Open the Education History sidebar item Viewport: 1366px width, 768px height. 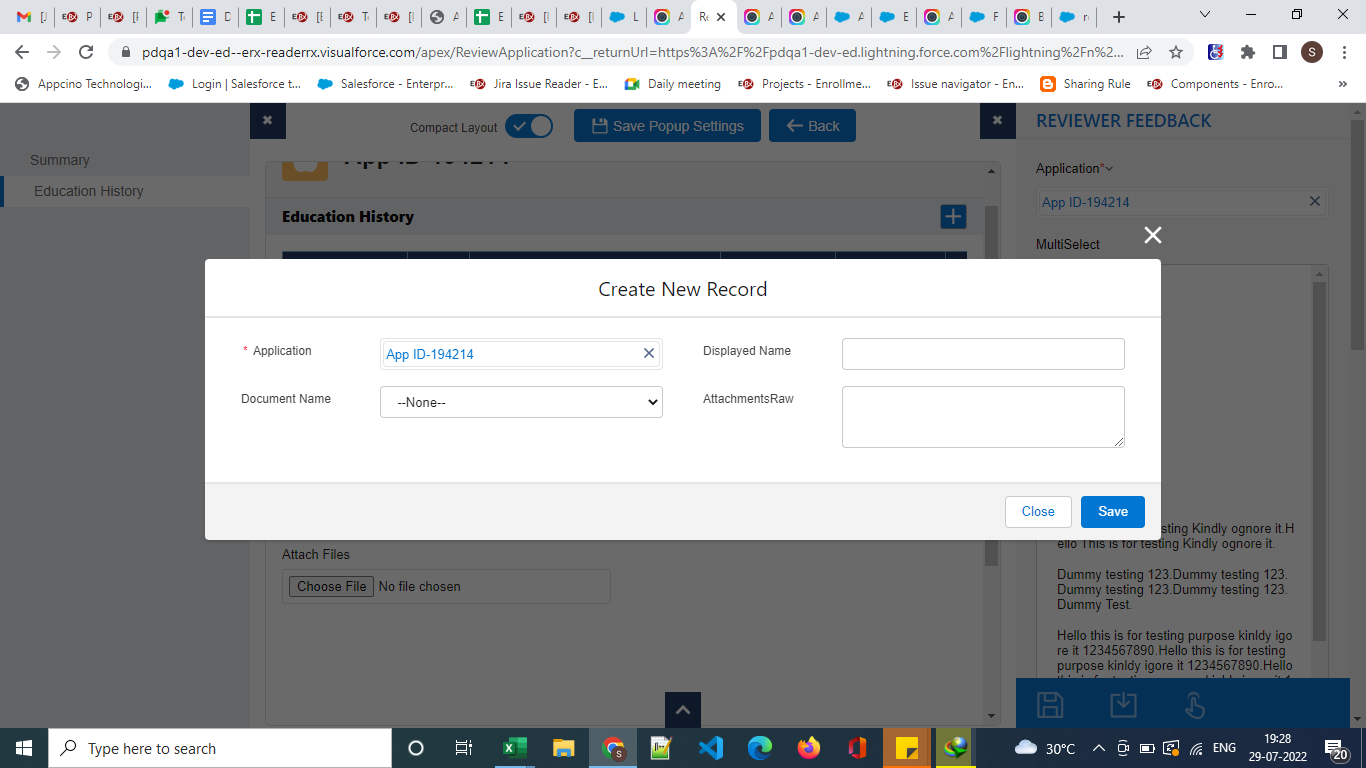click(88, 191)
